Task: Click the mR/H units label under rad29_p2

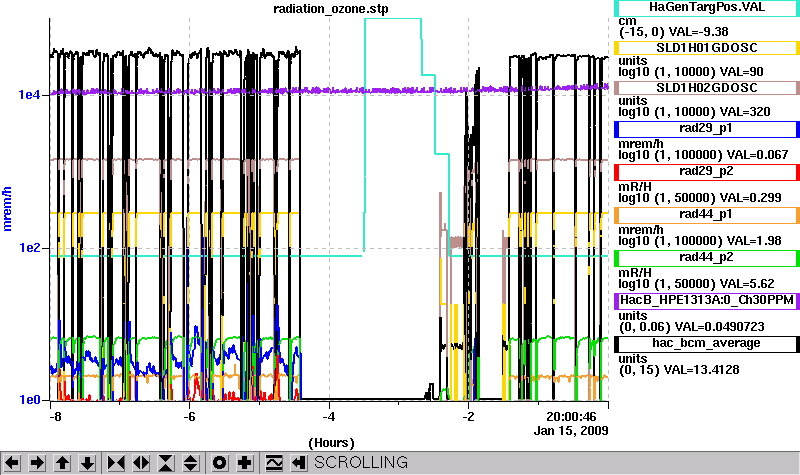Action: pyautogui.click(x=635, y=187)
